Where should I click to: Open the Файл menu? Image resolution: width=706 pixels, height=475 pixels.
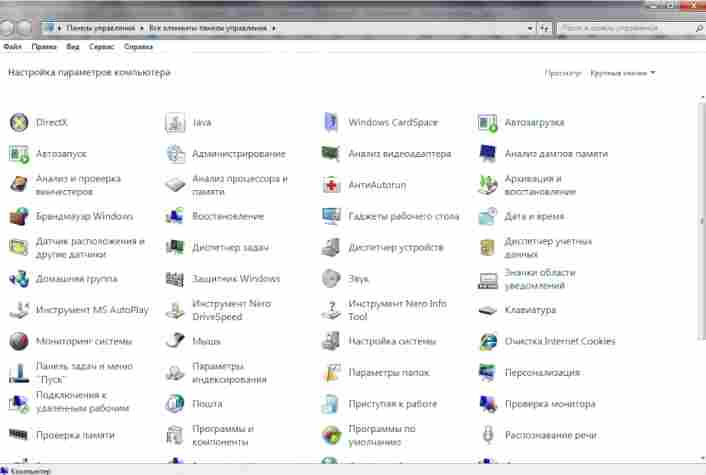click(x=13, y=46)
